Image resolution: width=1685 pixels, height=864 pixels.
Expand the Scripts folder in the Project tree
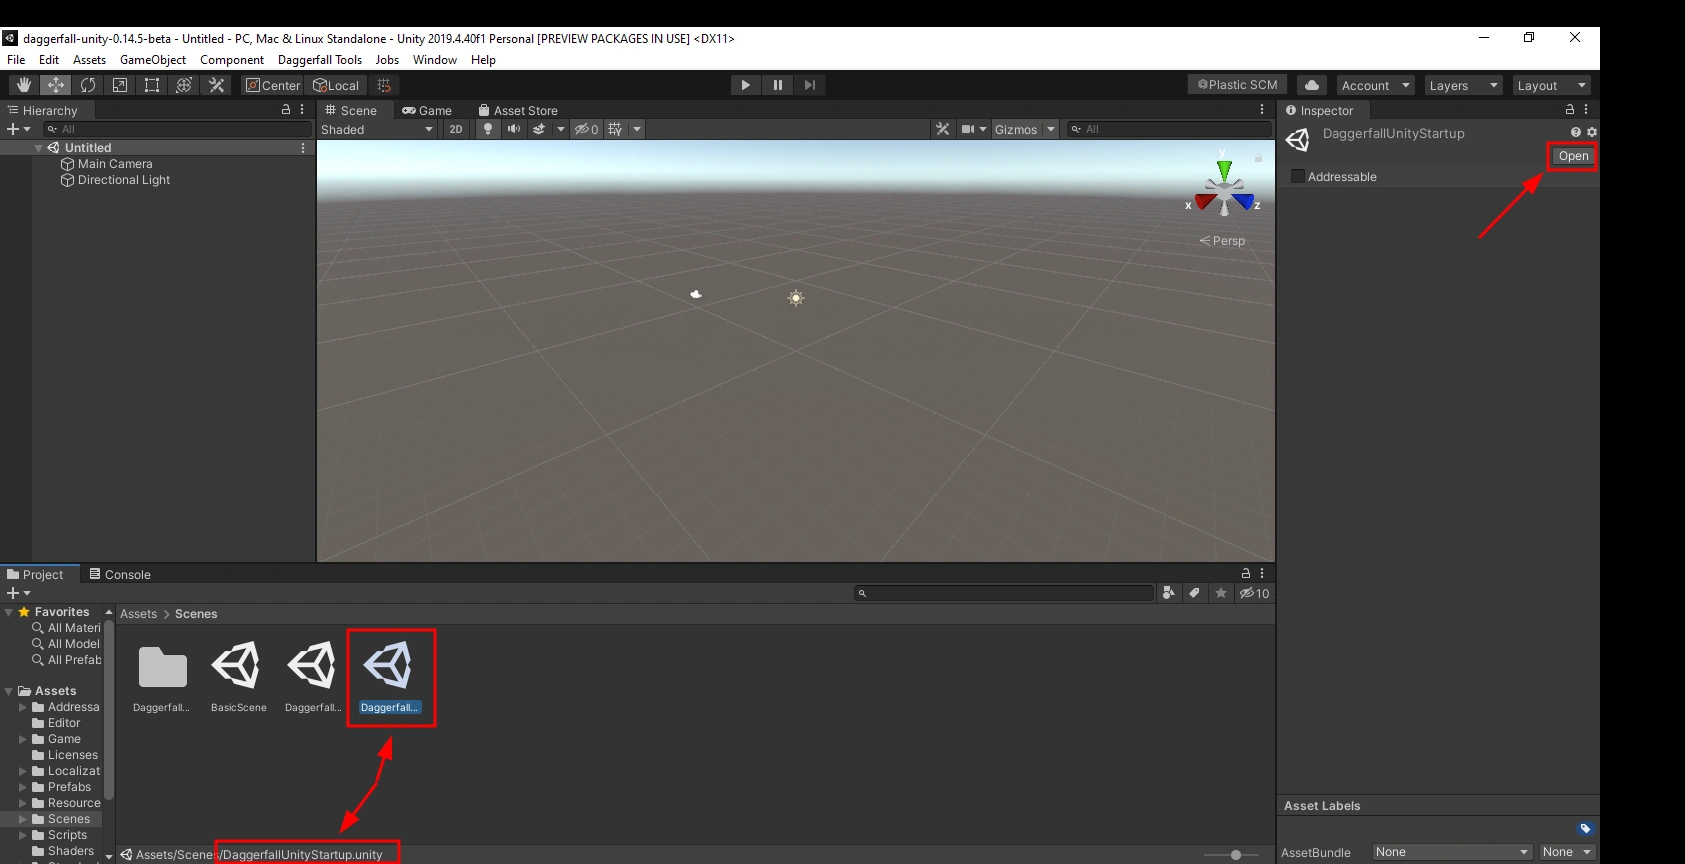(23, 835)
